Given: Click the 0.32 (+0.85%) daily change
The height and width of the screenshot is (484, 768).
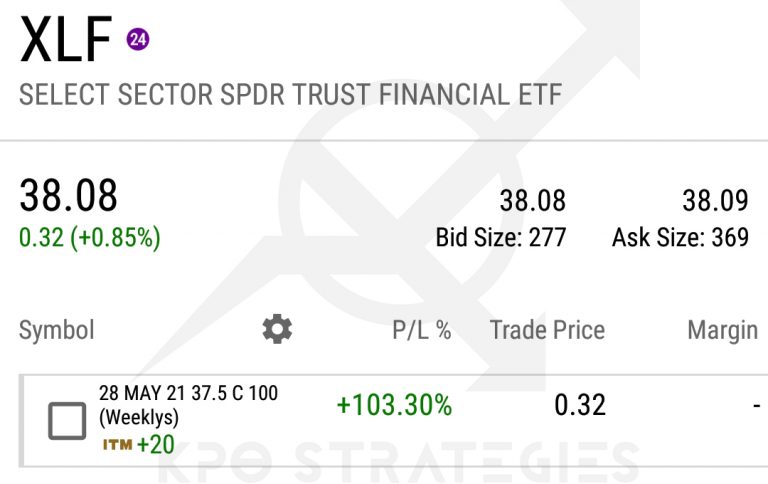Looking at the screenshot, I should [x=90, y=238].
